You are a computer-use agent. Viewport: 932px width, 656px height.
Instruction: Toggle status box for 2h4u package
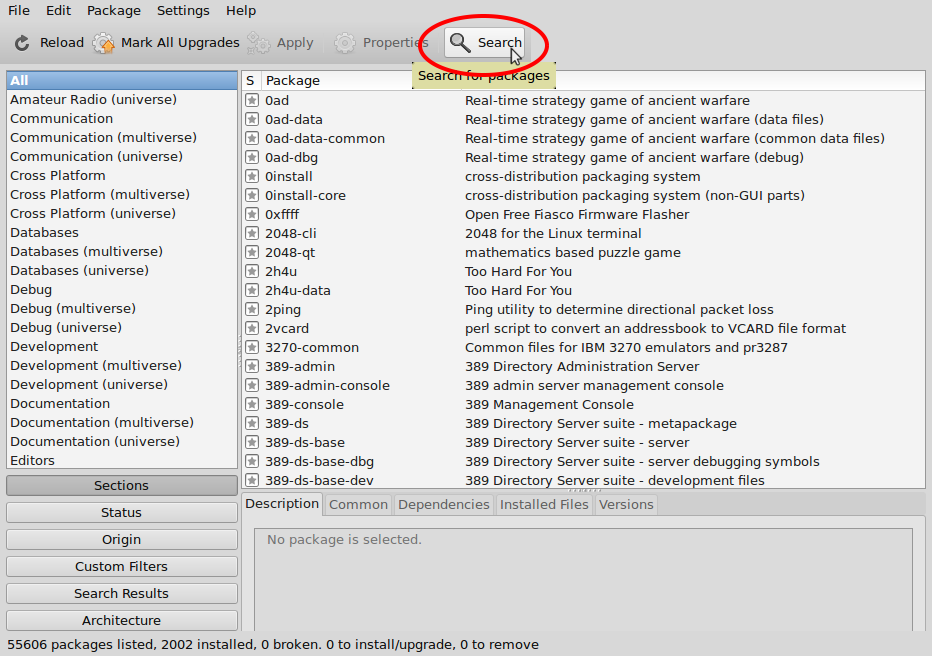[x=252, y=272]
